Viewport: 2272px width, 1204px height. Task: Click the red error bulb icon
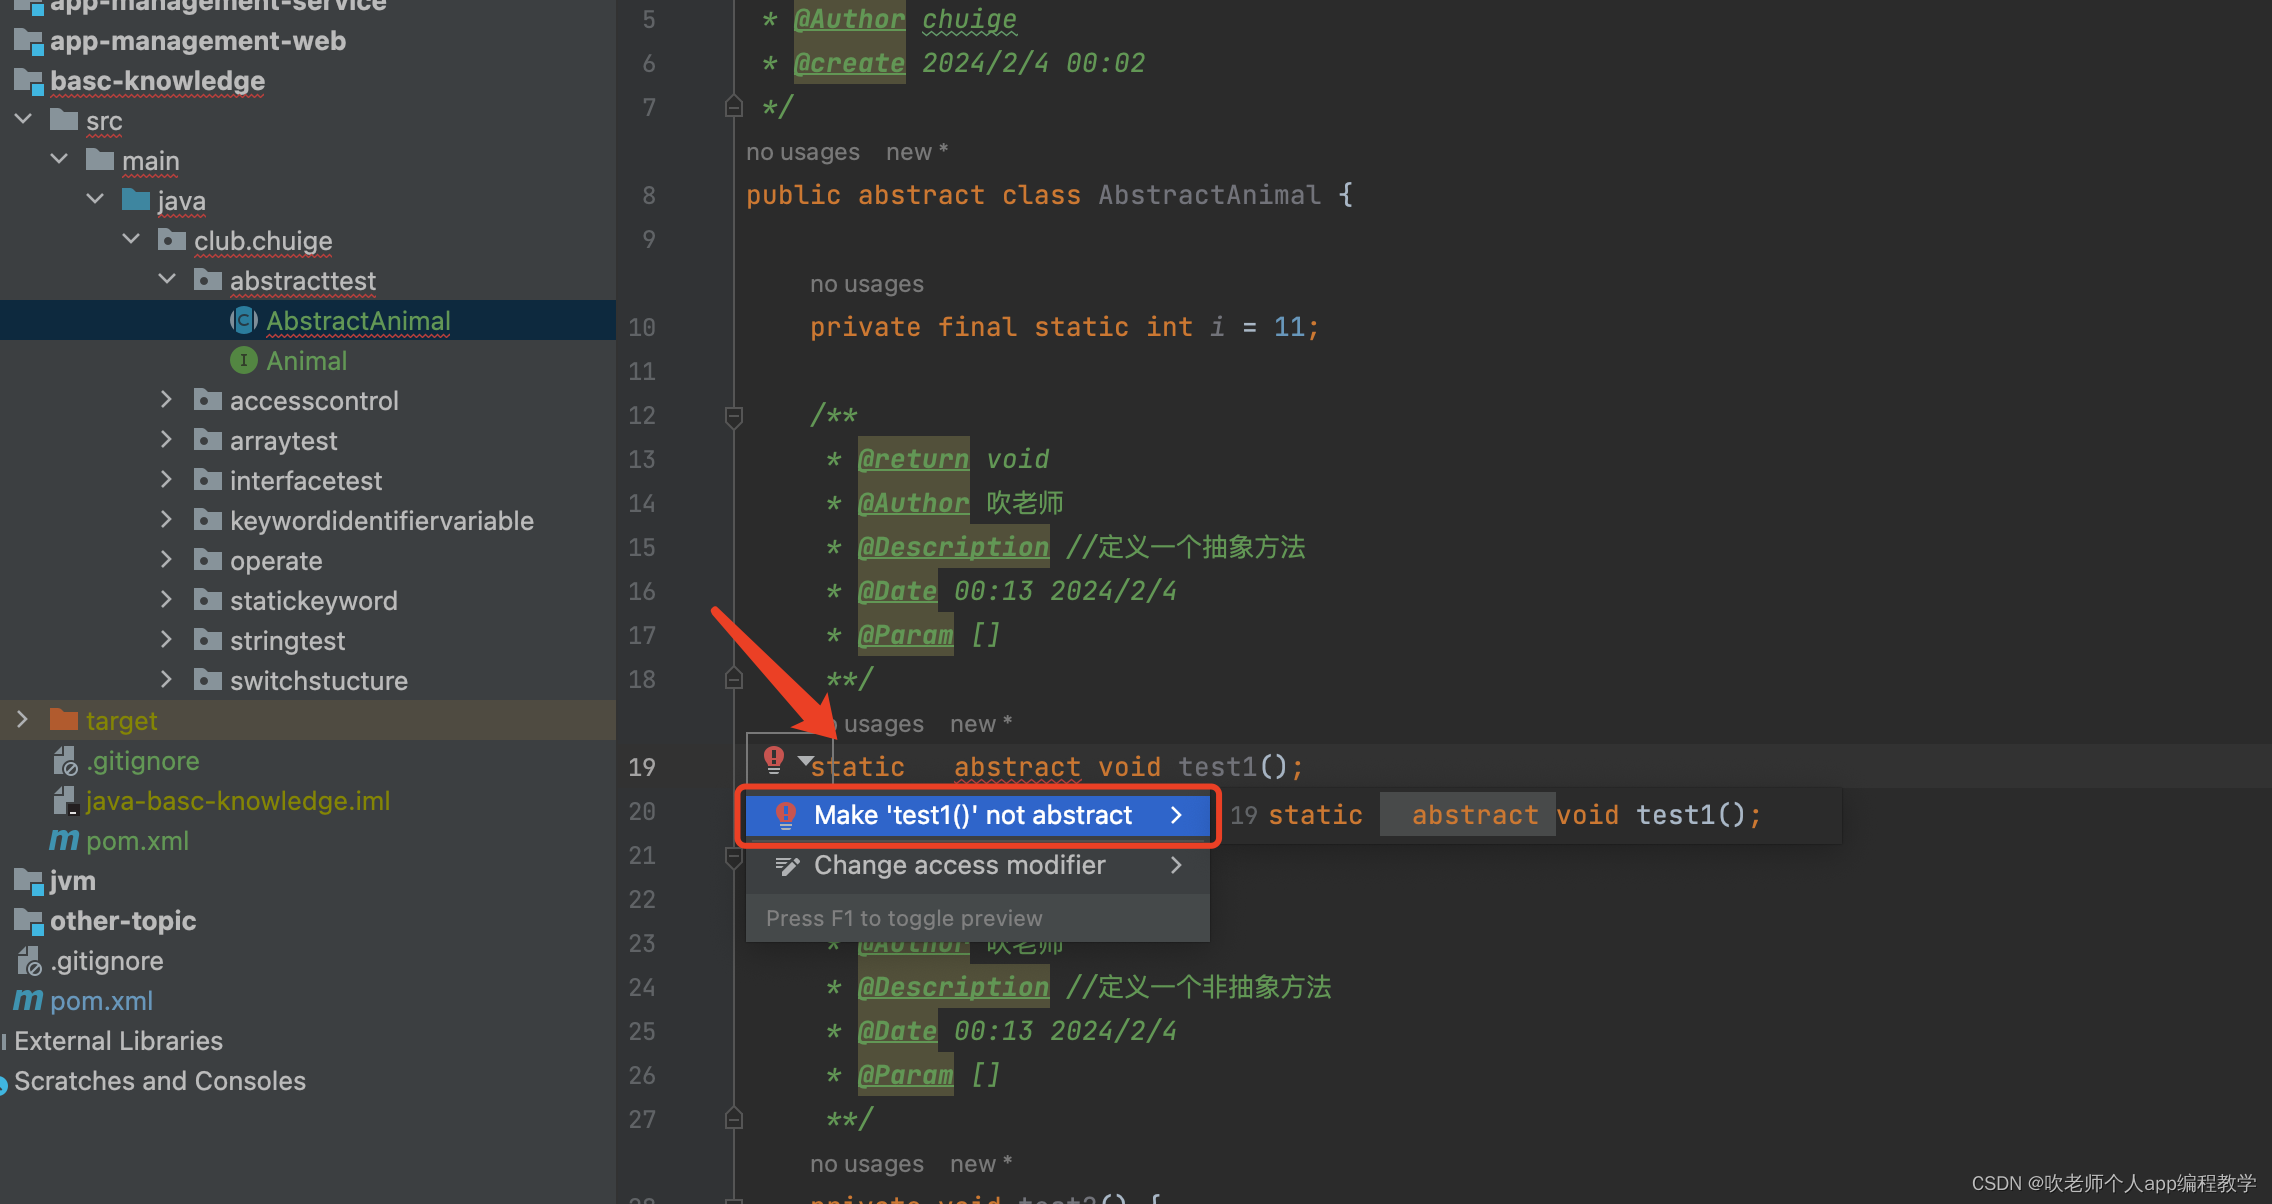coord(773,759)
